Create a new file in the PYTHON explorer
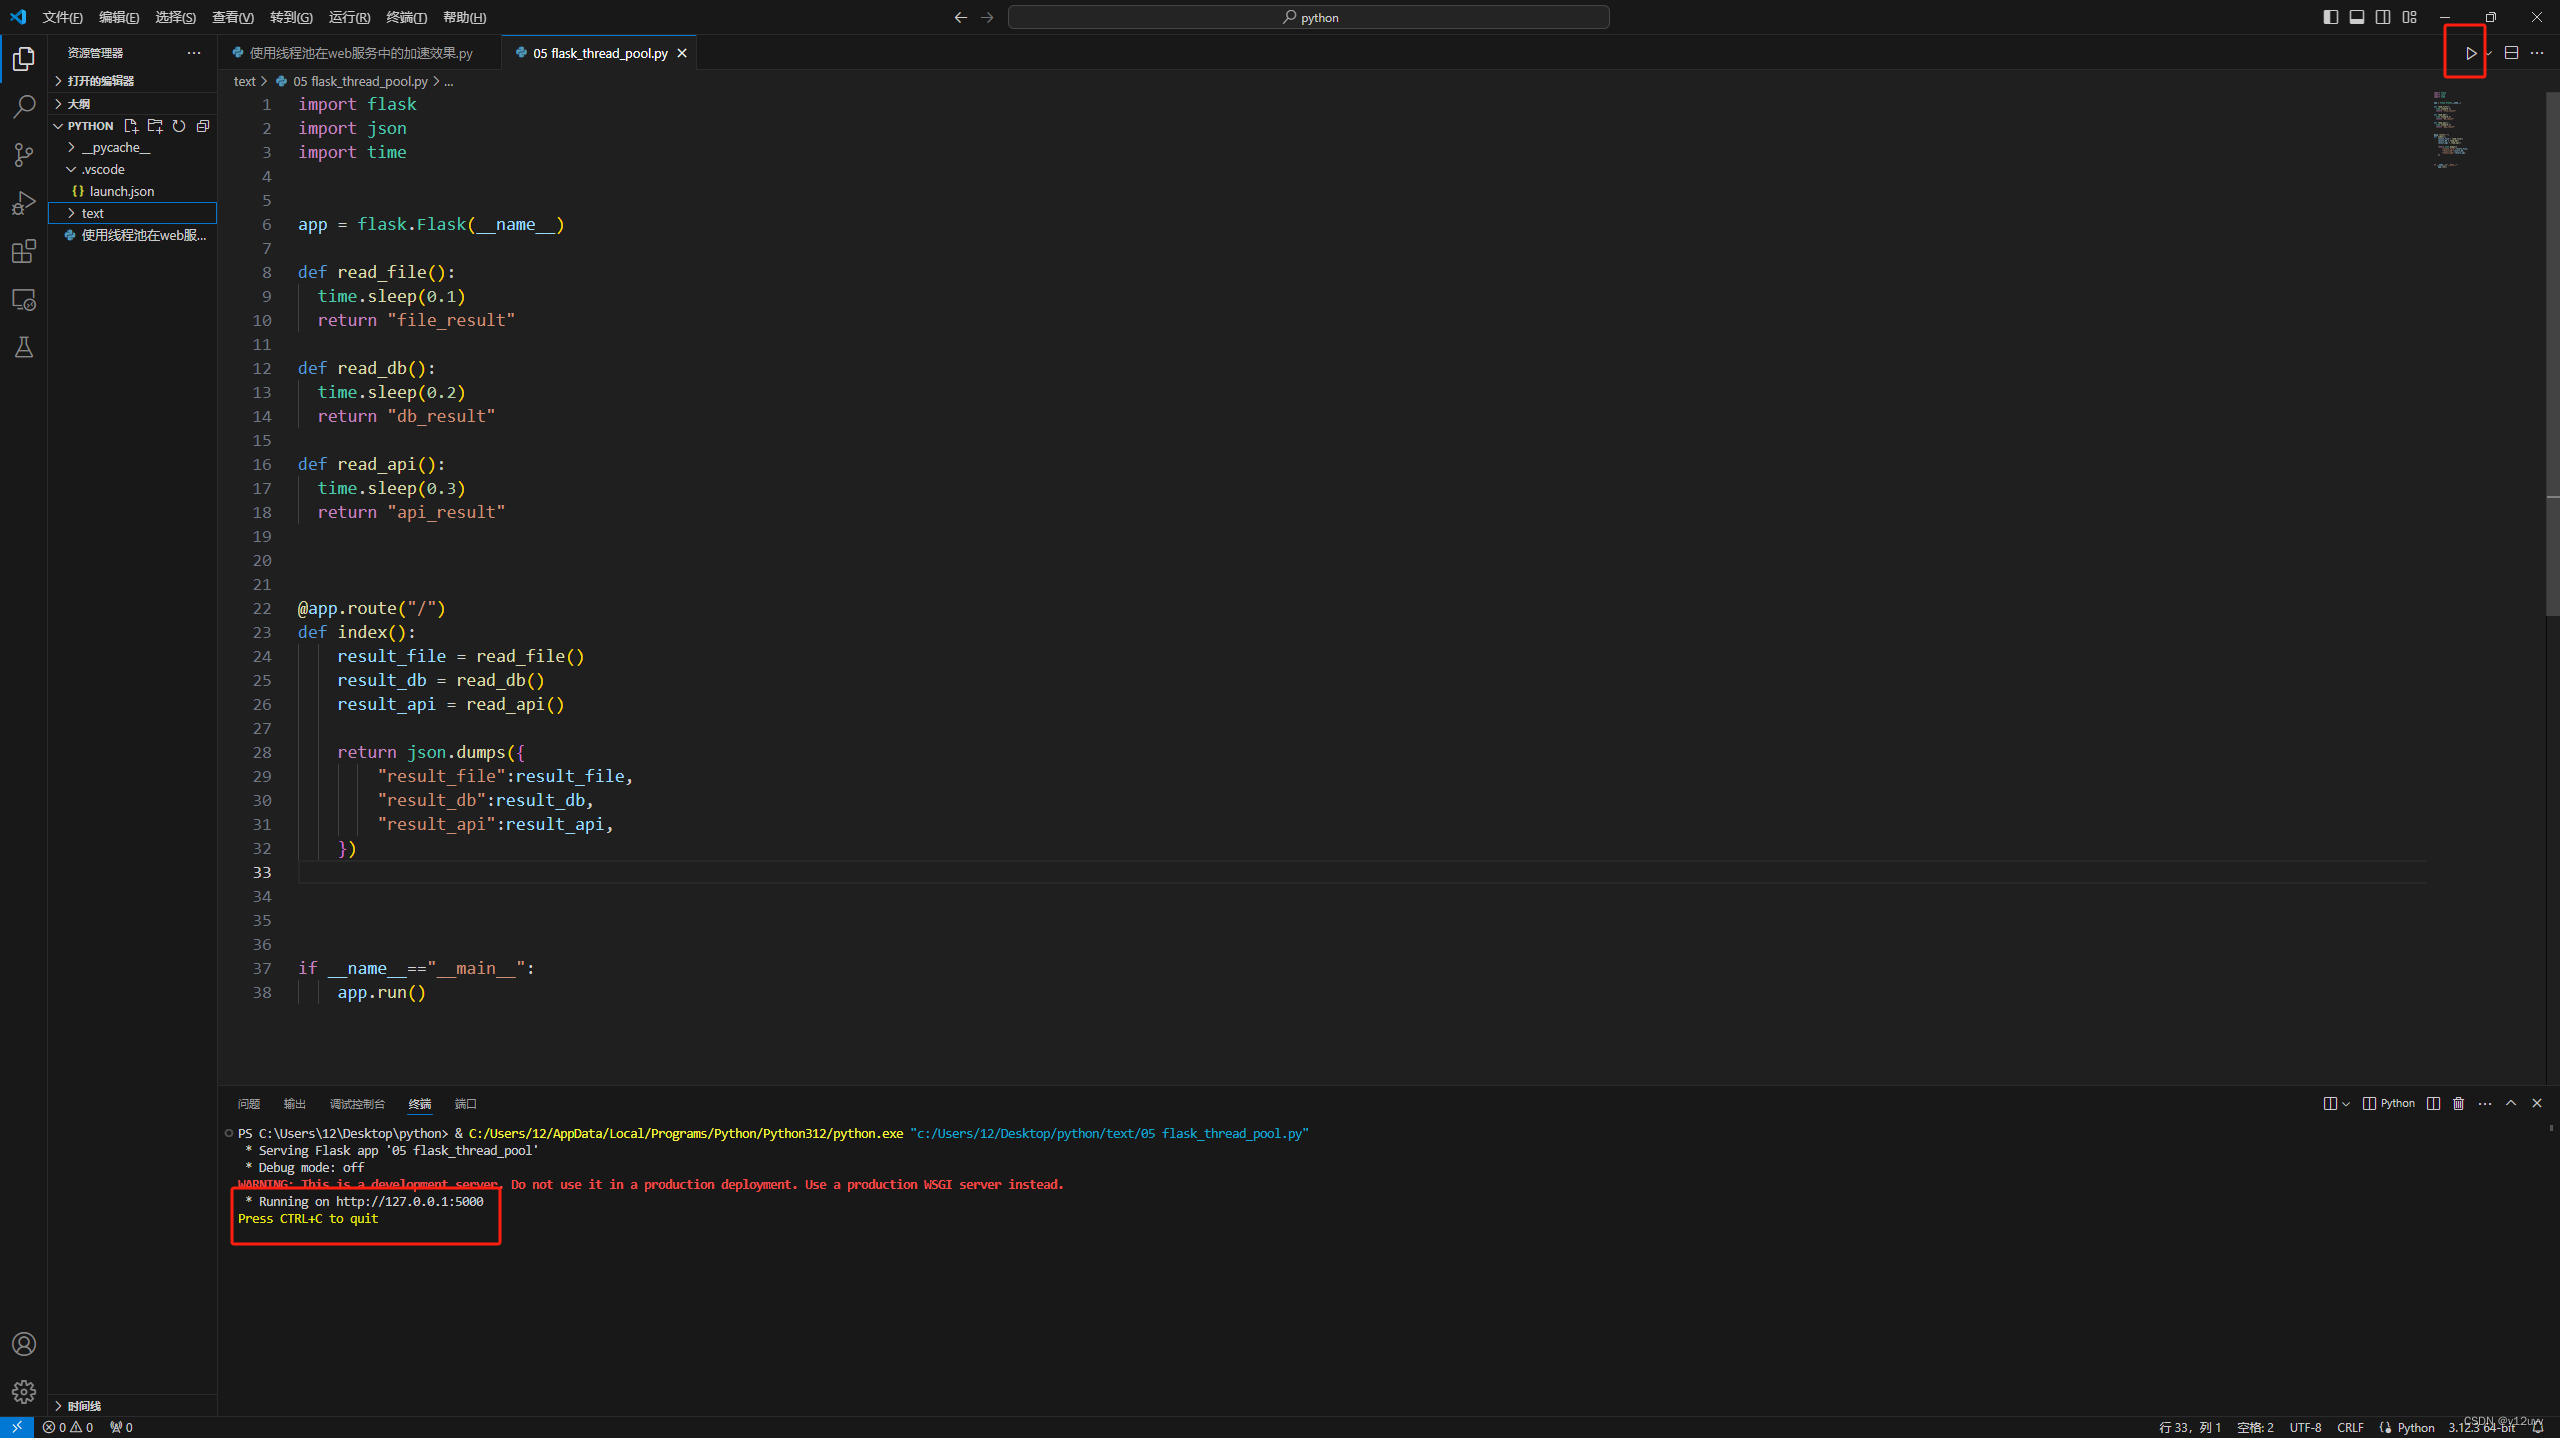This screenshot has height=1438, width=2560. tap(131, 126)
